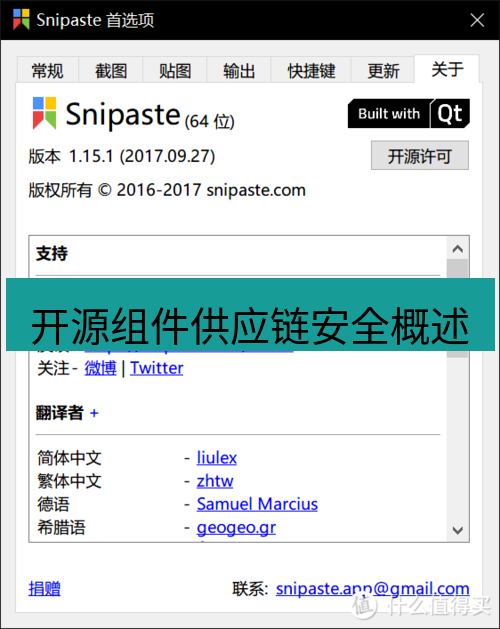Open translator link liulex
This screenshot has height=629, width=500.
click(217, 458)
